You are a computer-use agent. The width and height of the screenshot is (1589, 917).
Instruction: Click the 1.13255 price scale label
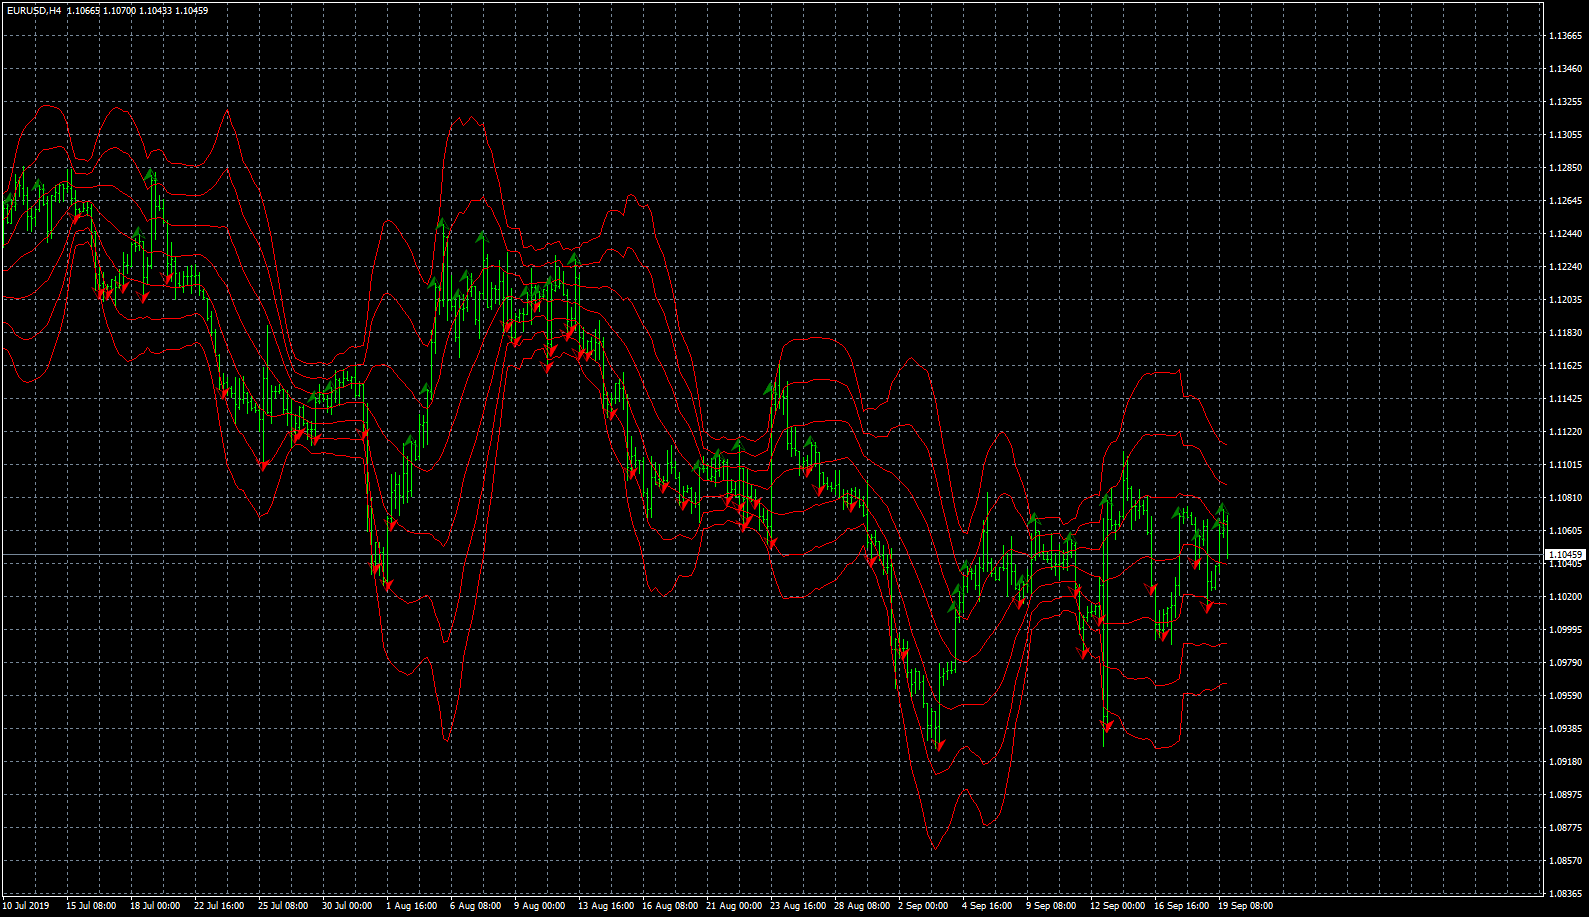[1565, 102]
